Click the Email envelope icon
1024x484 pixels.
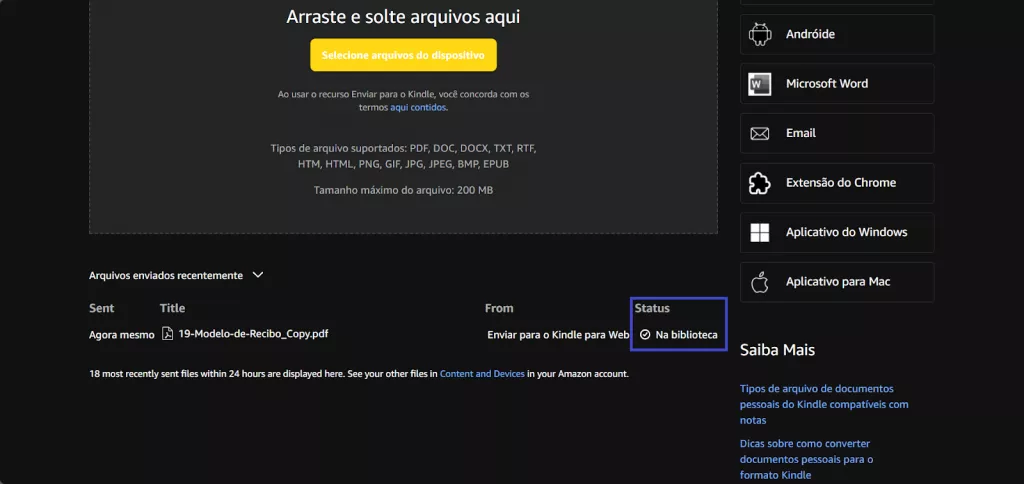[x=760, y=133]
